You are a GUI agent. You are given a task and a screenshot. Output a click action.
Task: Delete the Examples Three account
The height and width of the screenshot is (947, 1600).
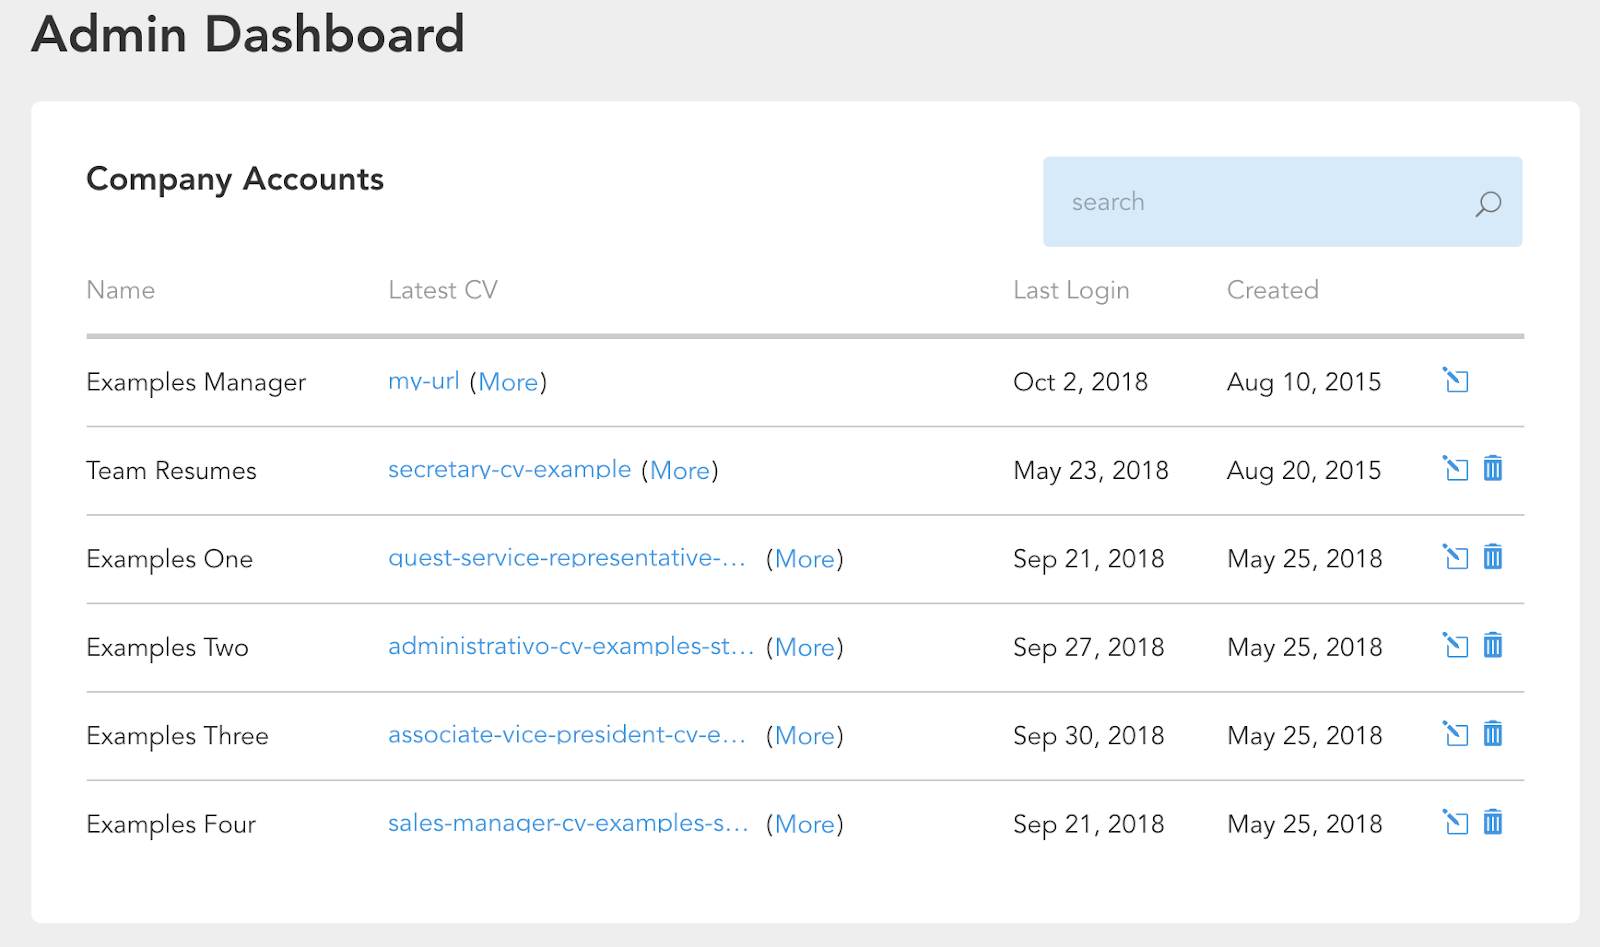pos(1493,734)
